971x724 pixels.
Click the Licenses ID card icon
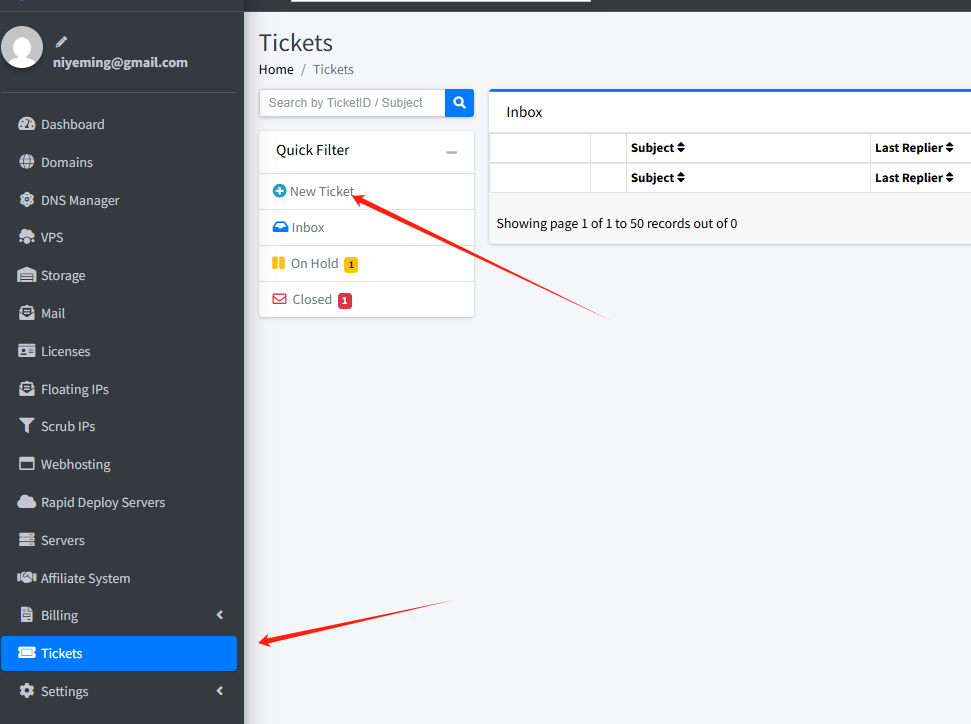click(x=27, y=351)
